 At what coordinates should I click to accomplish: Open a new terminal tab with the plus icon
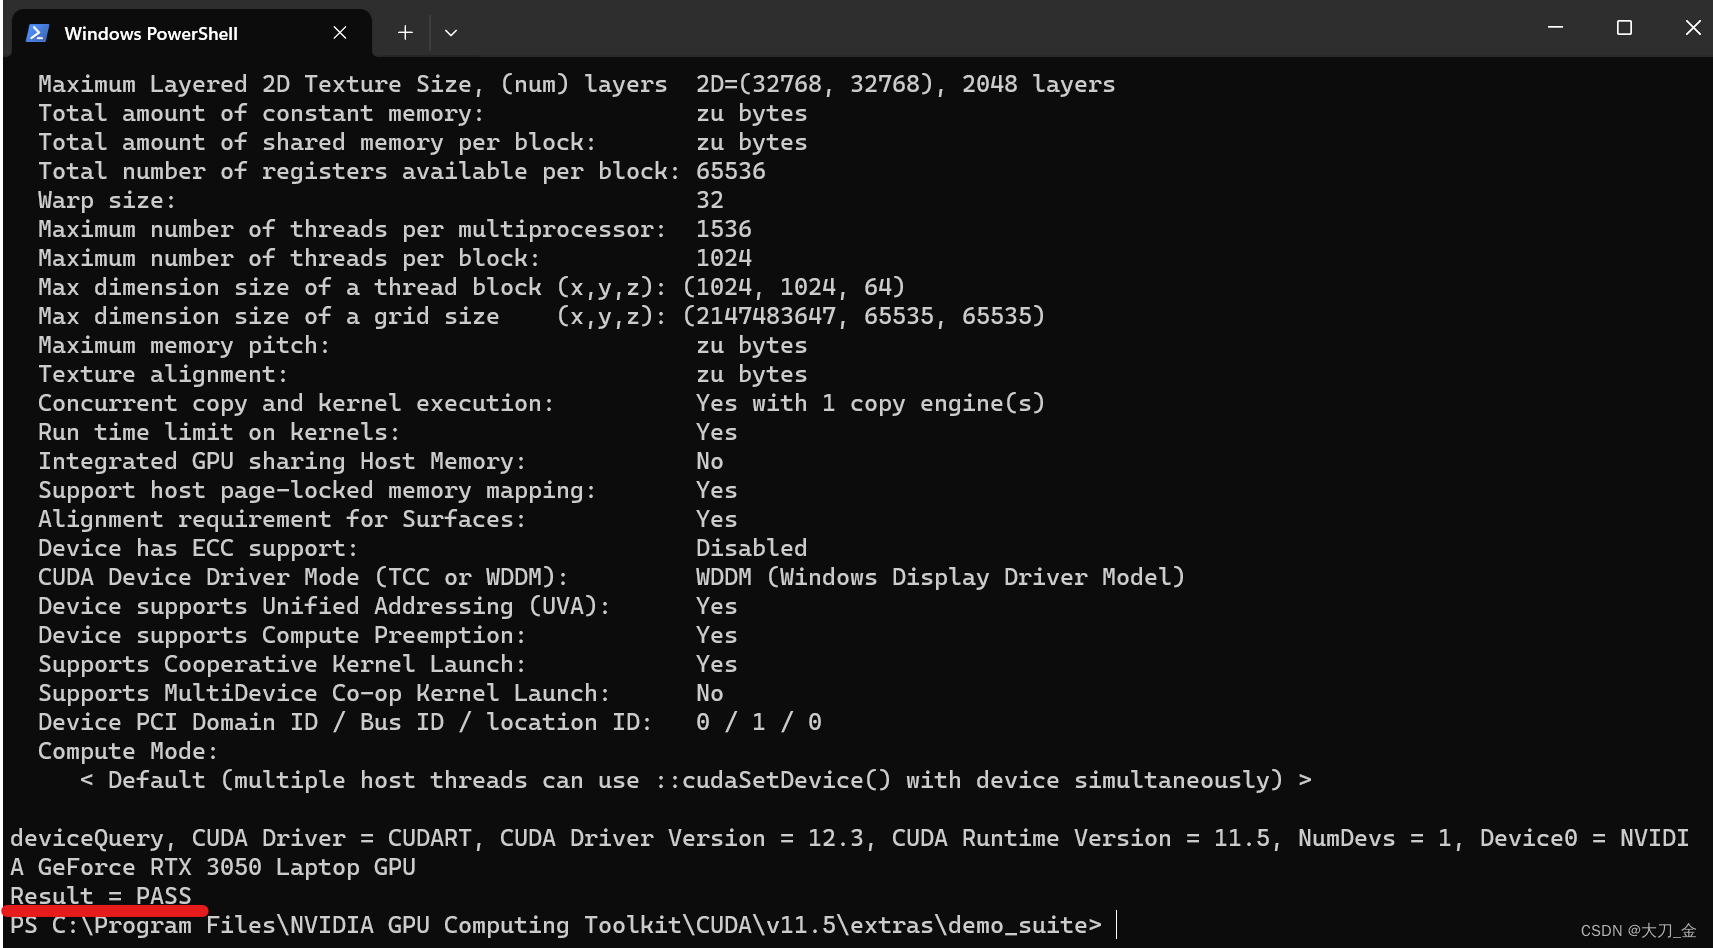[404, 32]
